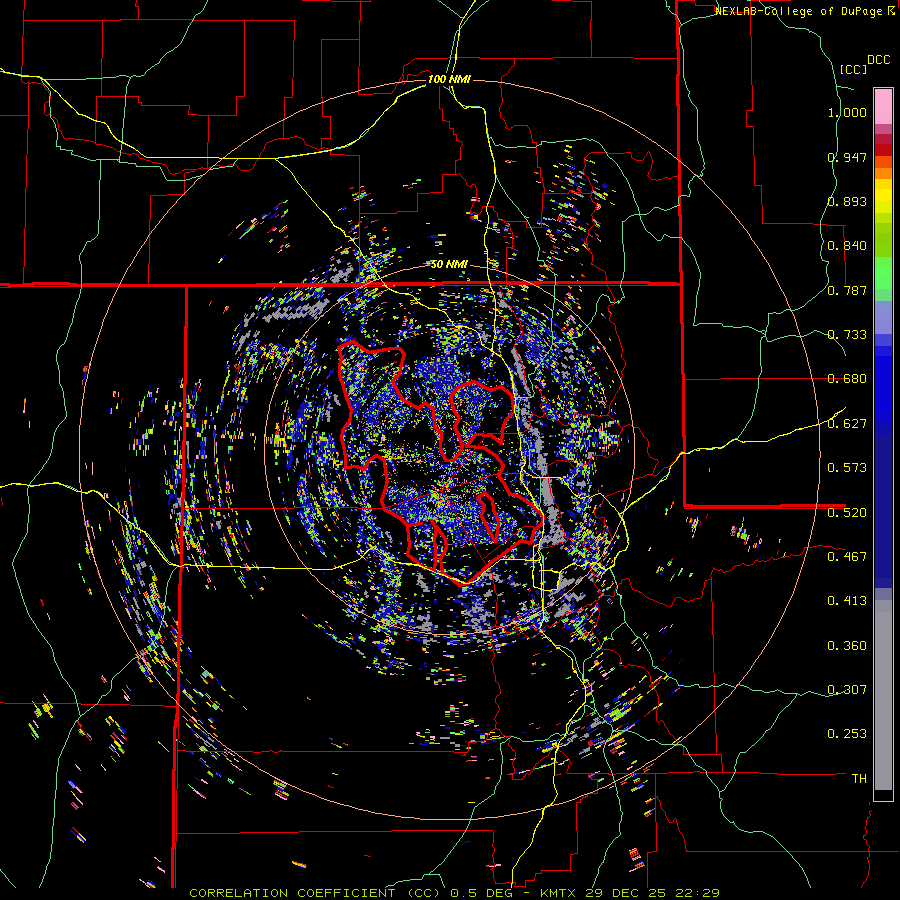
Task: Pick the orange segment of the color bar
Action: pyautogui.click(x=883, y=173)
